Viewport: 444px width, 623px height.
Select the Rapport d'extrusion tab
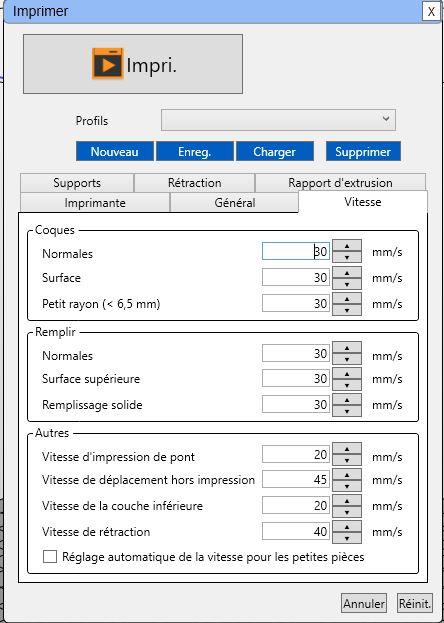[x=340, y=183]
